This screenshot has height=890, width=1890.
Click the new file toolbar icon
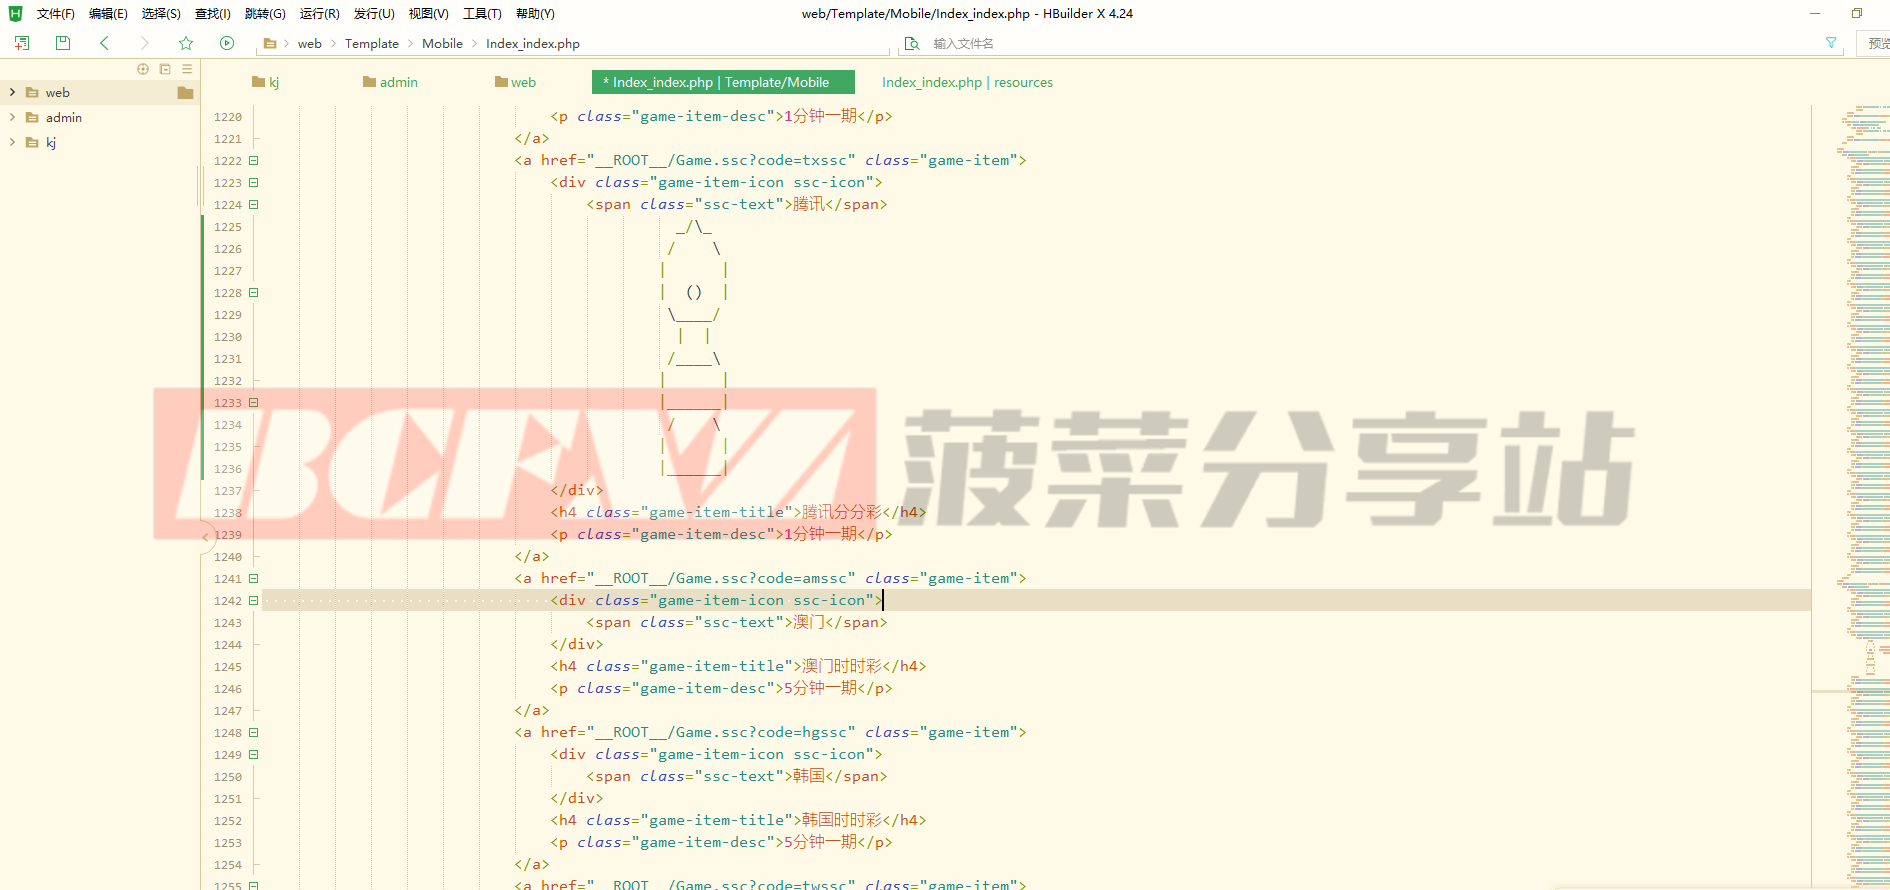pyautogui.click(x=22, y=43)
